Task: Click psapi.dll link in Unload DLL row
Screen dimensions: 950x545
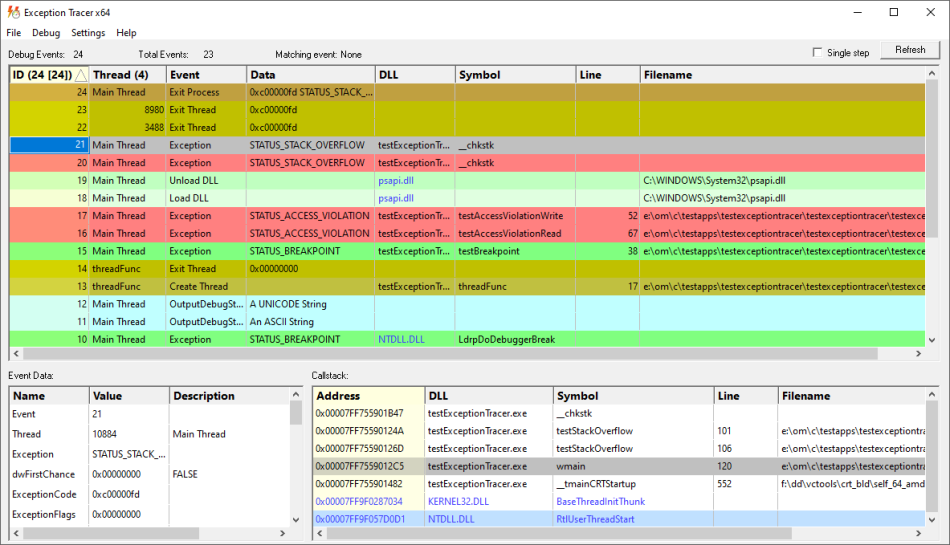Action: [x=396, y=181]
